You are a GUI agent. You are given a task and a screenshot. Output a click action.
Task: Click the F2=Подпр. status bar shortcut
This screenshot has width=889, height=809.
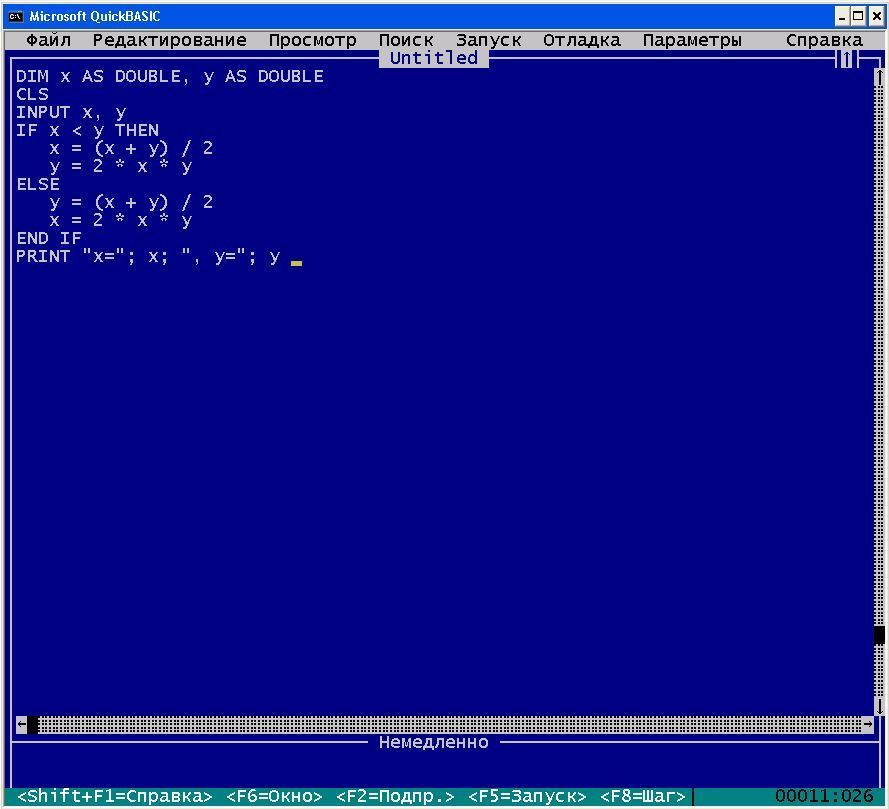point(395,797)
